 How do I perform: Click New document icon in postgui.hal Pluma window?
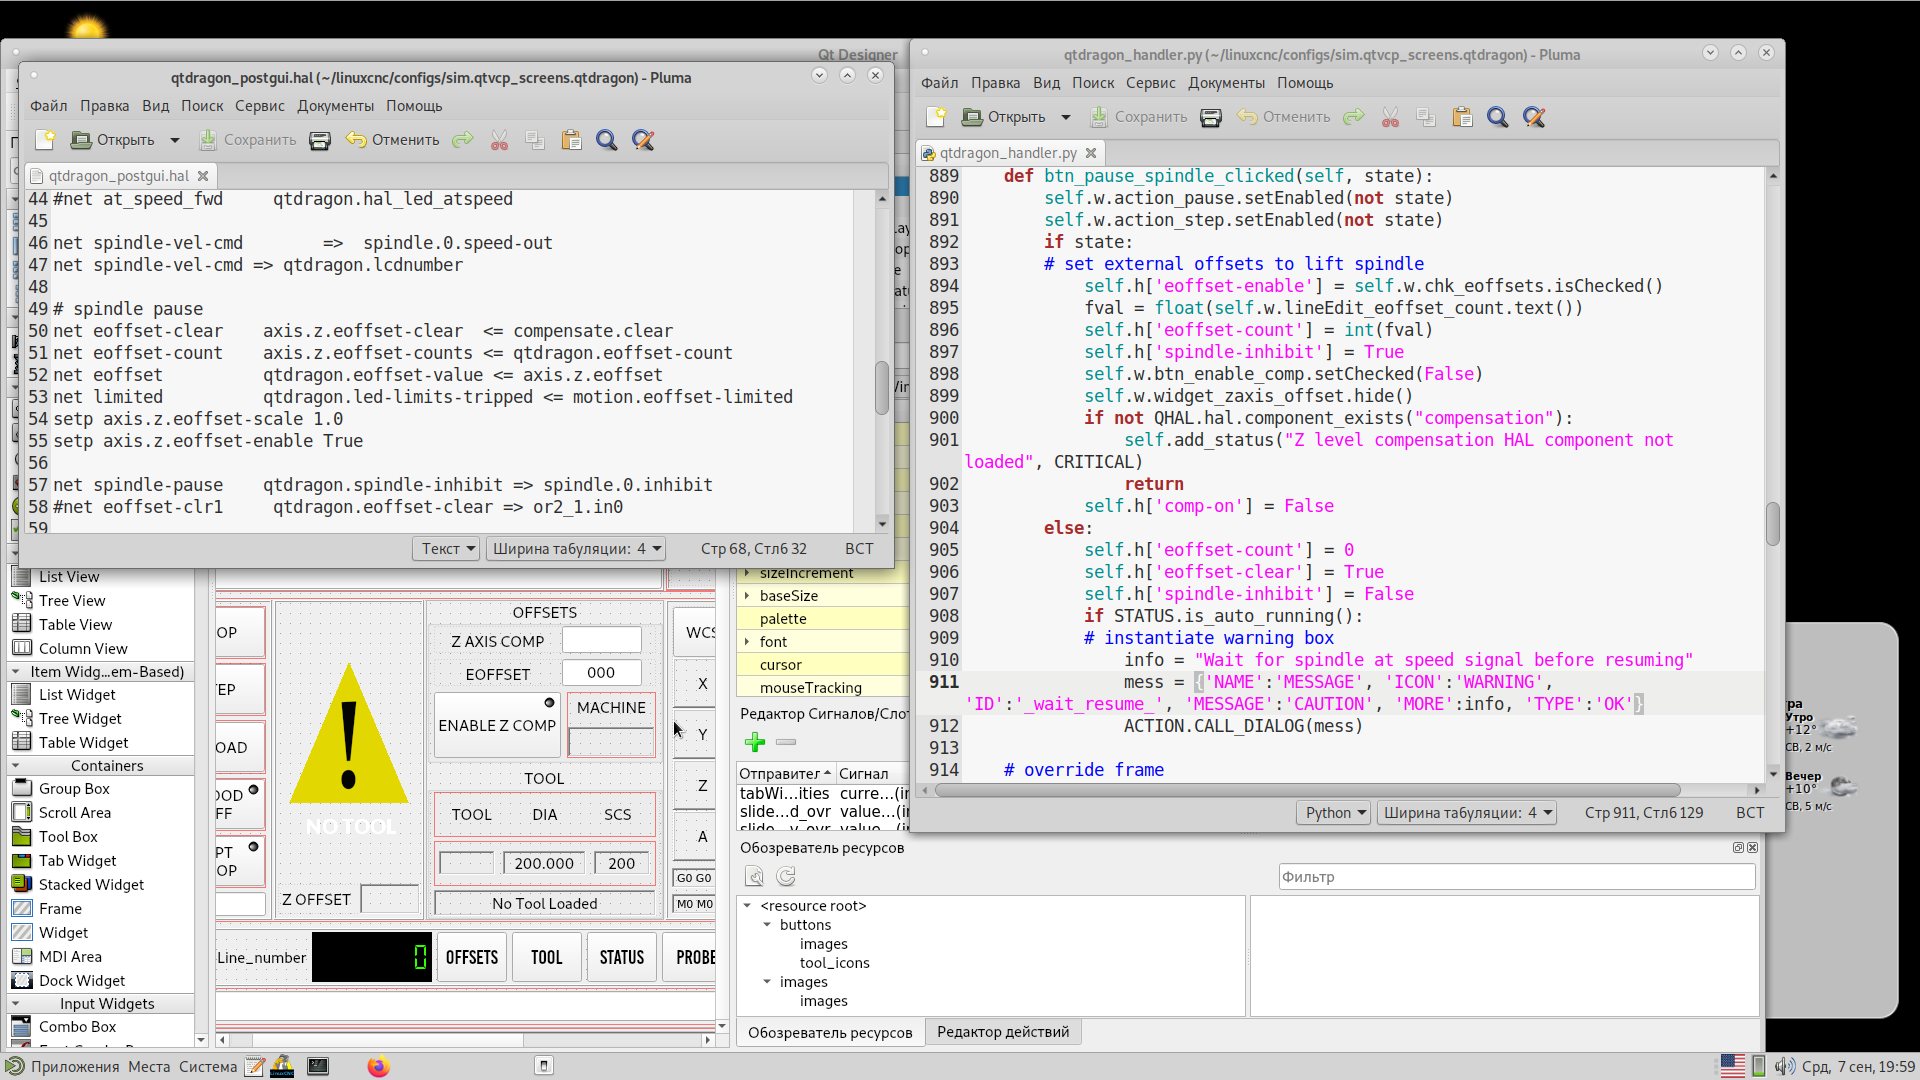pyautogui.click(x=45, y=140)
